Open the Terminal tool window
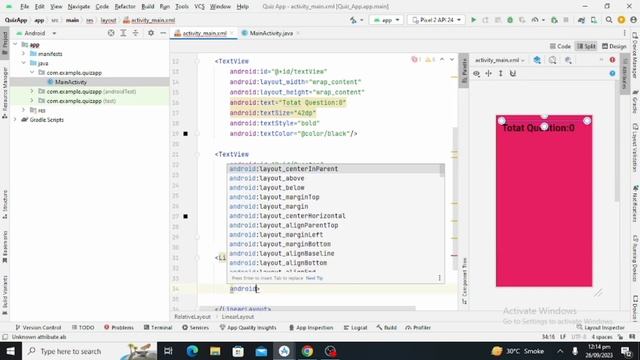This screenshot has height=360, width=640. click(158, 327)
